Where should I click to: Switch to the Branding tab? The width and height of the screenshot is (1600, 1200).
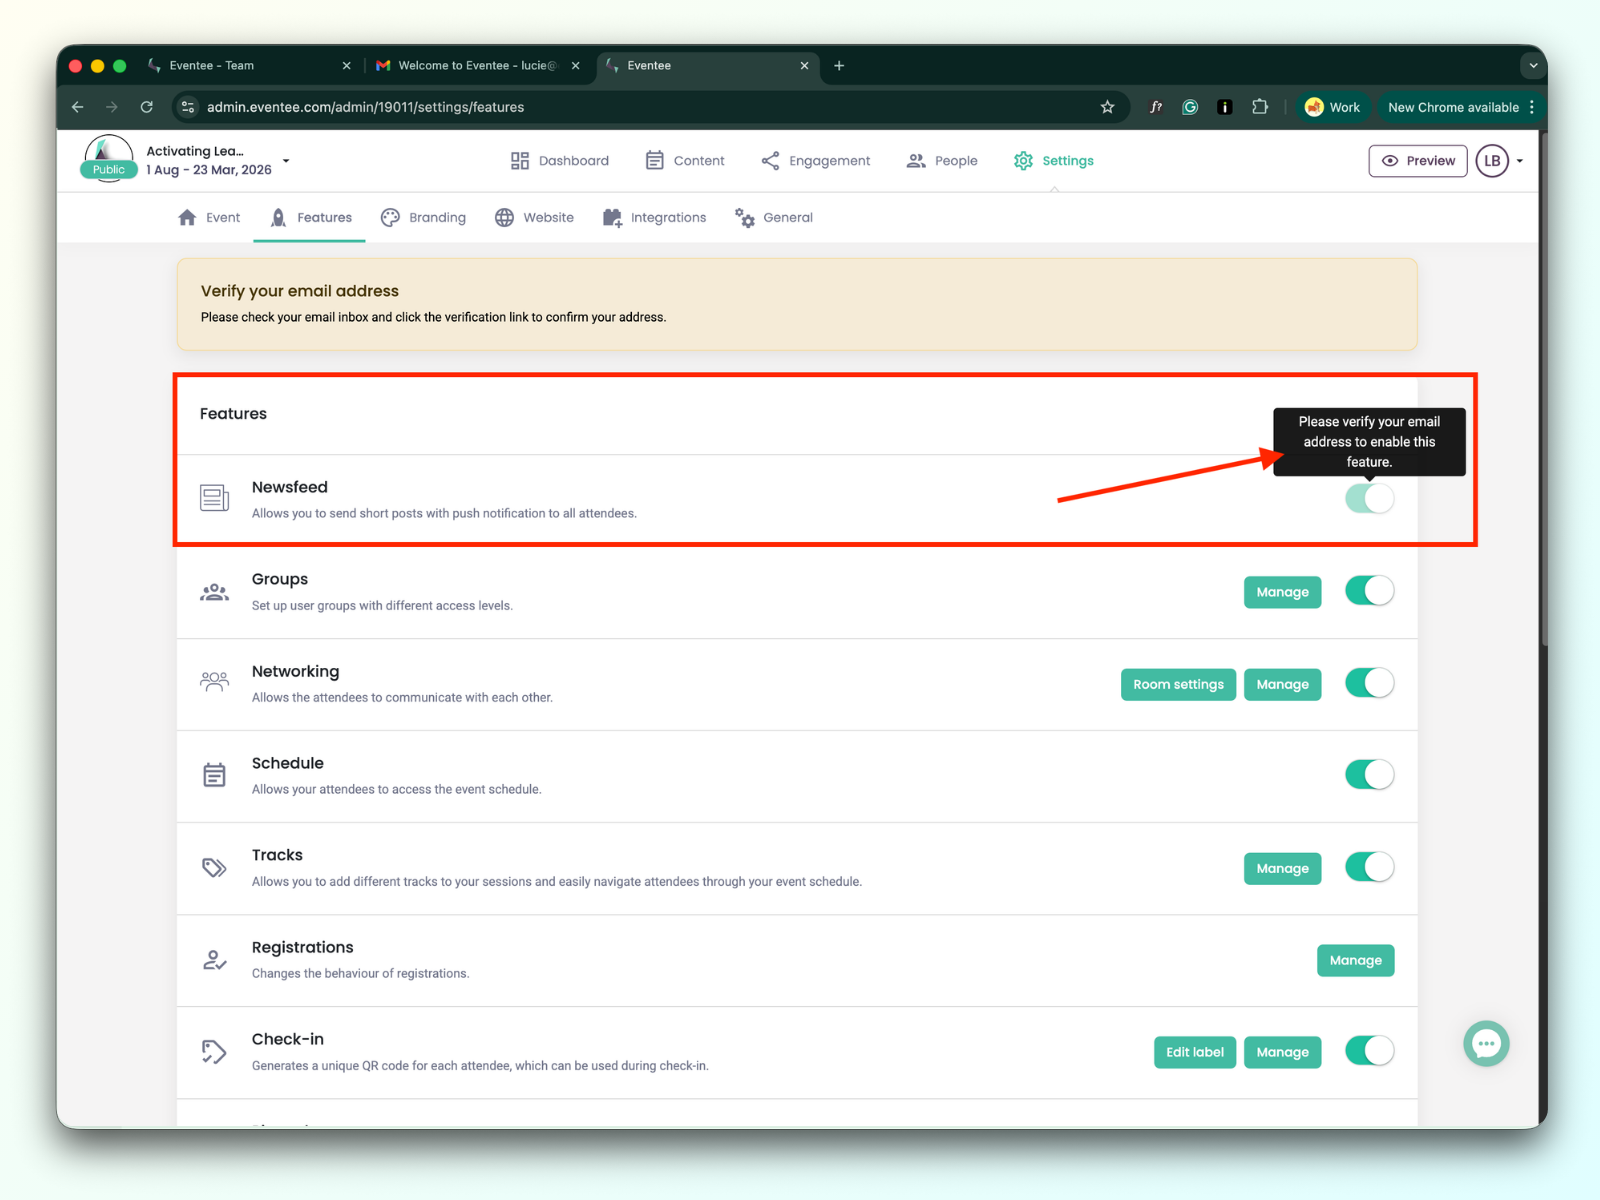[x=423, y=218]
